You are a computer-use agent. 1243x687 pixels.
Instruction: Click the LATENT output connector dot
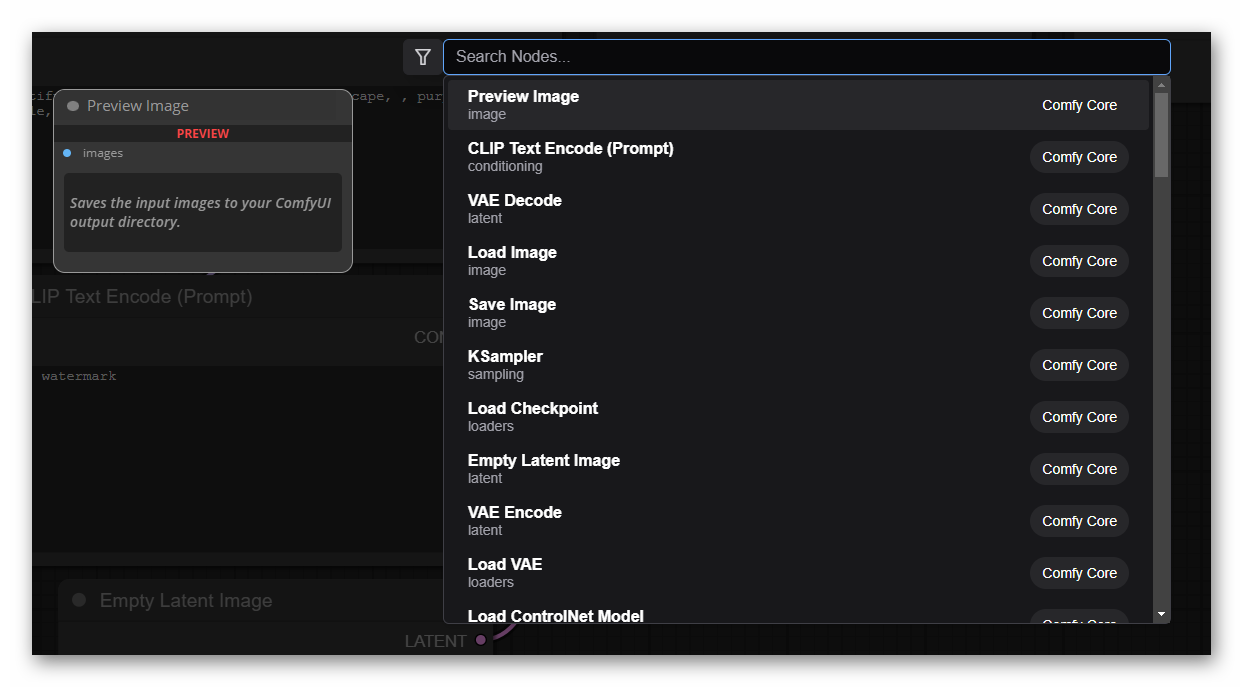(481, 640)
